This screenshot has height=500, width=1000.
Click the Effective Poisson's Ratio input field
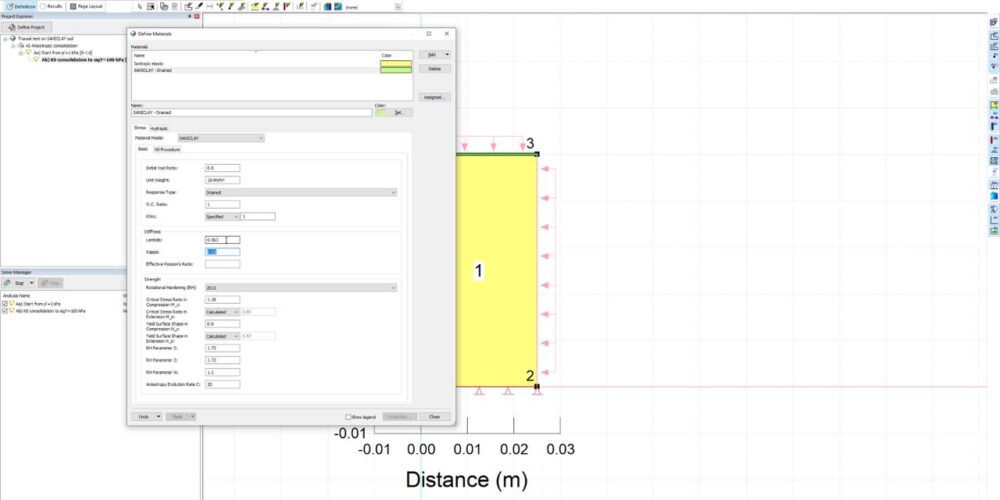[222, 264]
